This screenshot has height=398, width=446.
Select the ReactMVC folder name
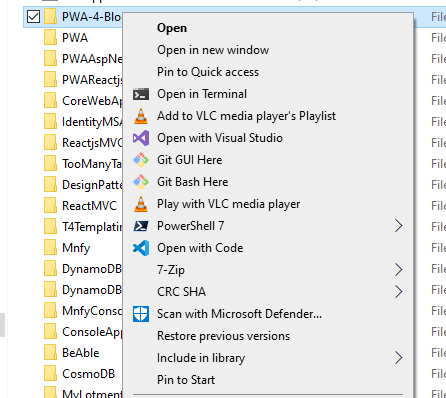click(x=90, y=206)
